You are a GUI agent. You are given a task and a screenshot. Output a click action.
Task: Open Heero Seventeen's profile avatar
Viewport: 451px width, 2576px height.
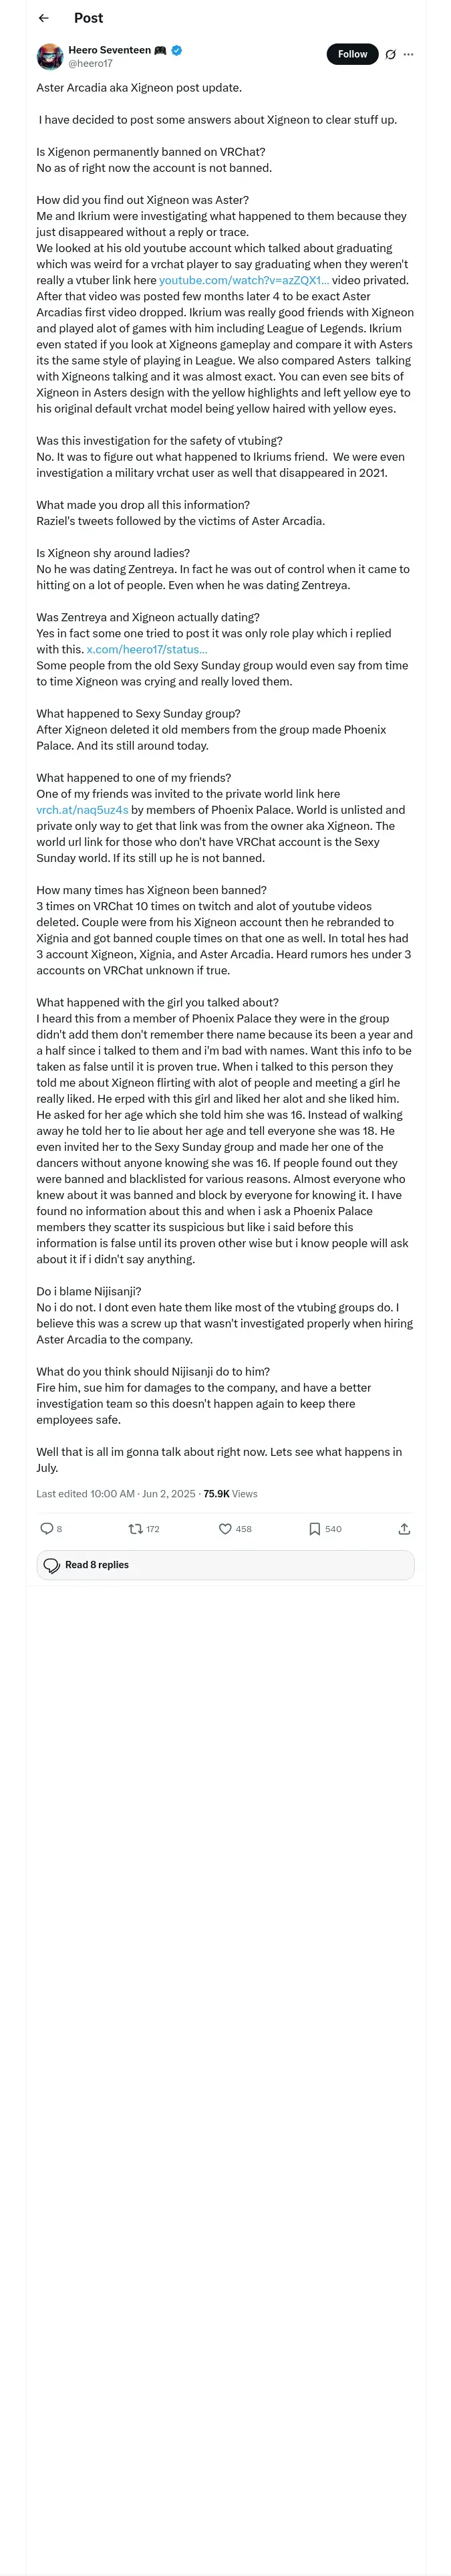click(50, 56)
